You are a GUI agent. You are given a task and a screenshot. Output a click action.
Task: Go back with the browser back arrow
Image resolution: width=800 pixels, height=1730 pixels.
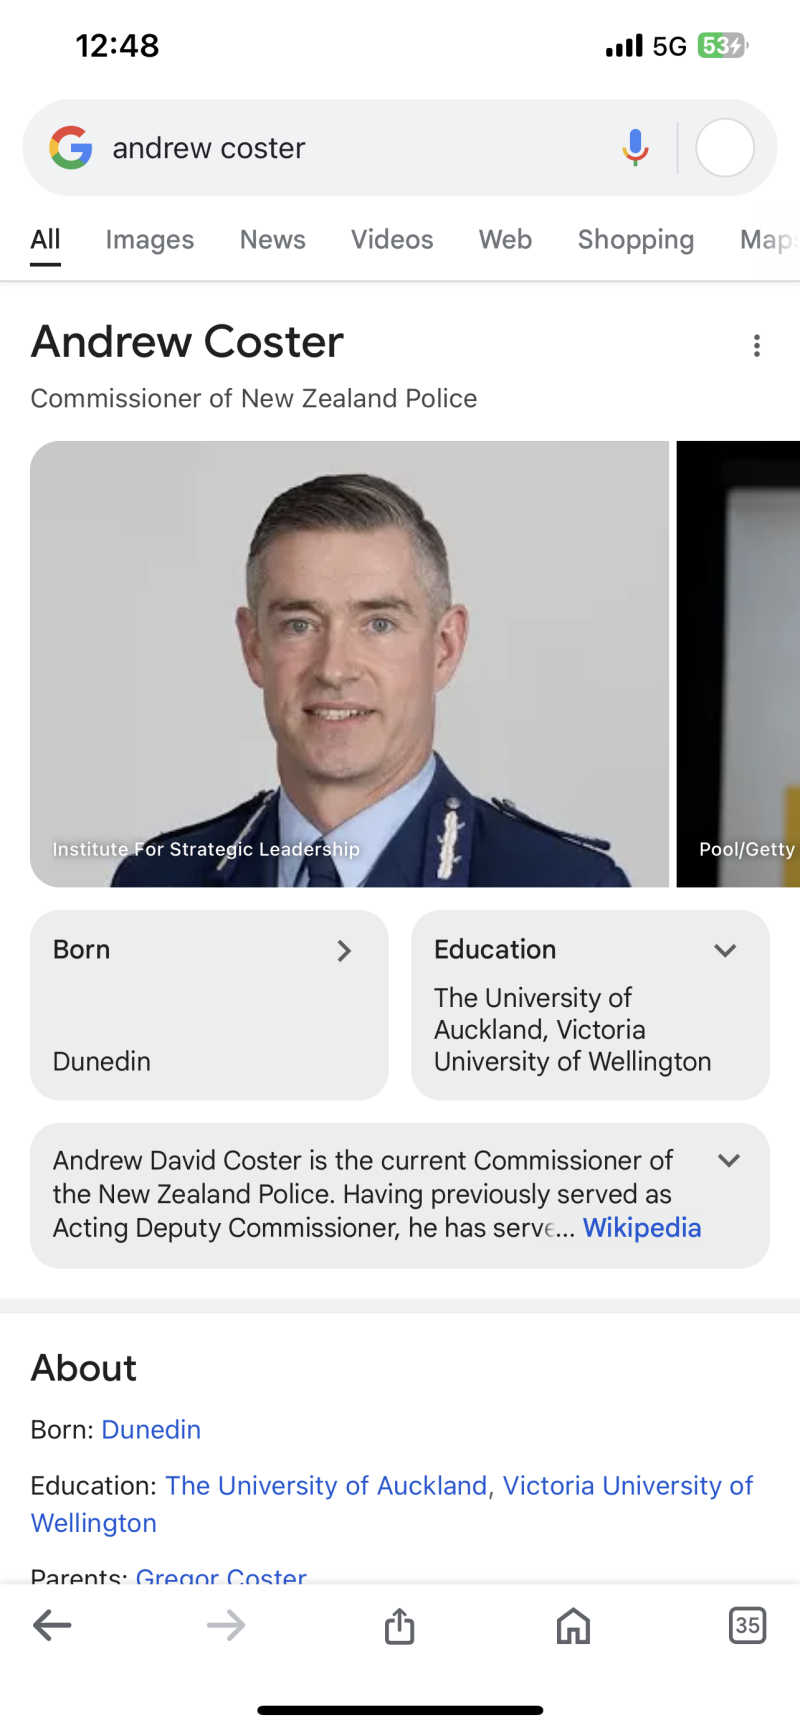tap(52, 1625)
